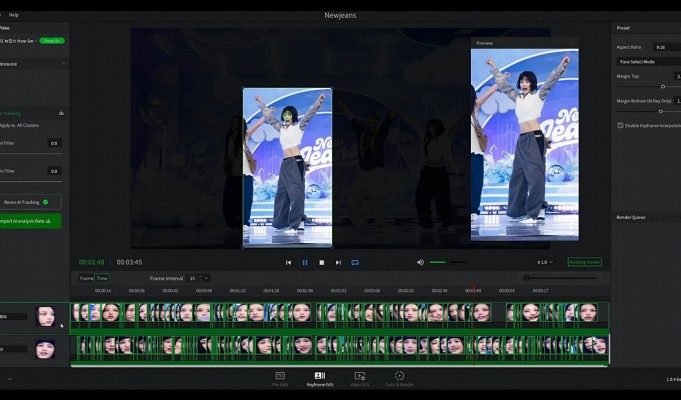This screenshot has height=400, width=681.
Task: Mute audio via the speaker icon
Action: (x=420, y=262)
